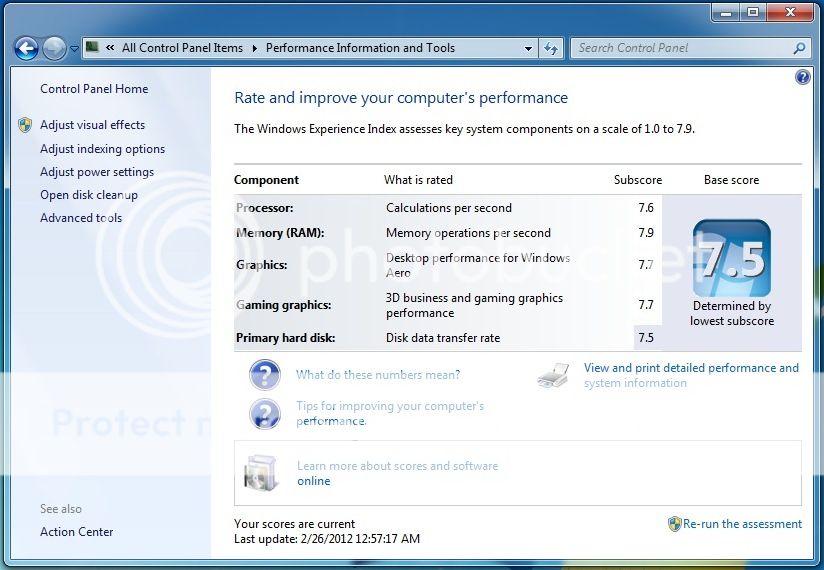
Task: Click question icon next to numbers meaning
Action: 264,375
